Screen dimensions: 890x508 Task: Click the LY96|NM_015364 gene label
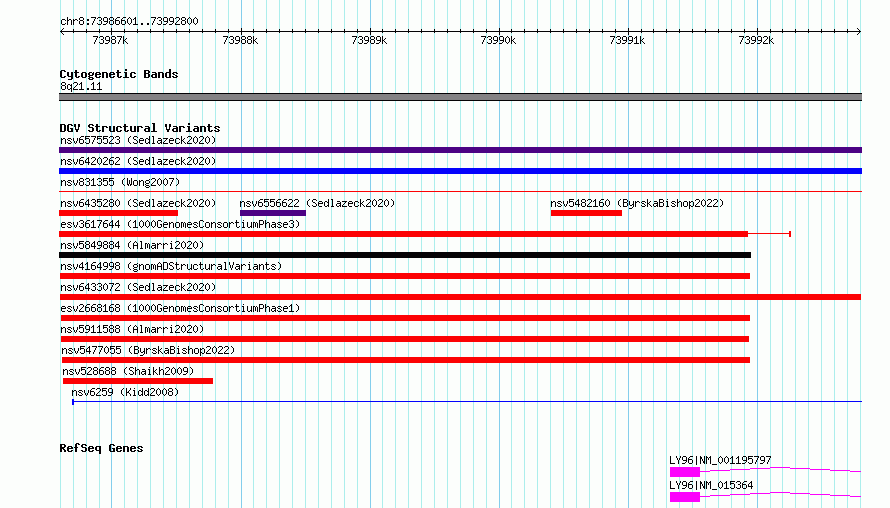click(x=711, y=485)
